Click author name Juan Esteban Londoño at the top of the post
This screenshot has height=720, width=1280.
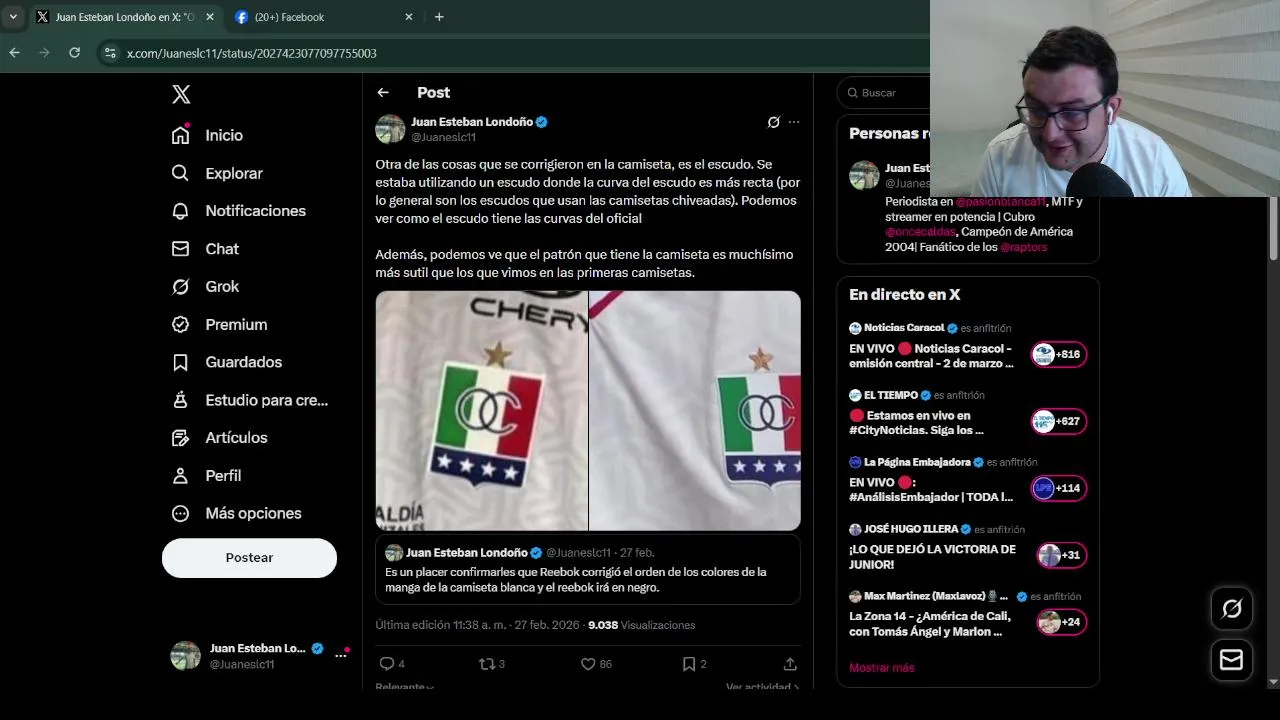point(472,122)
